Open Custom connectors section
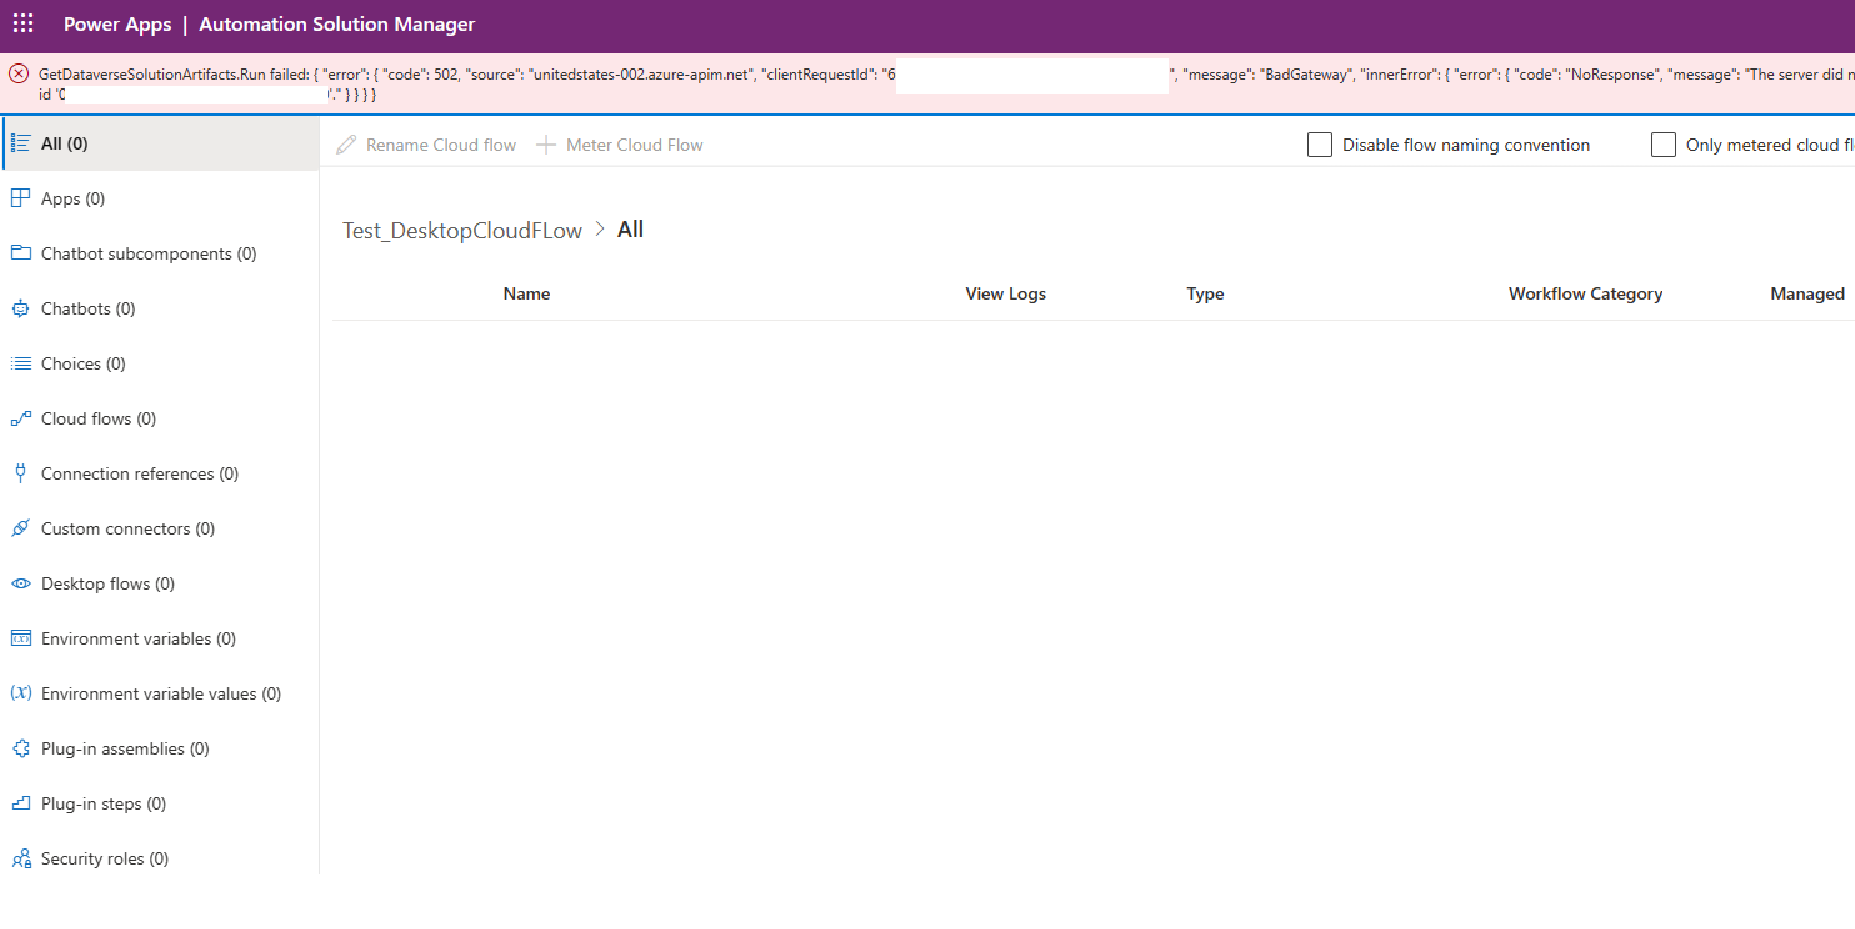The height and width of the screenshot is (929, 1855). [127, 528]
